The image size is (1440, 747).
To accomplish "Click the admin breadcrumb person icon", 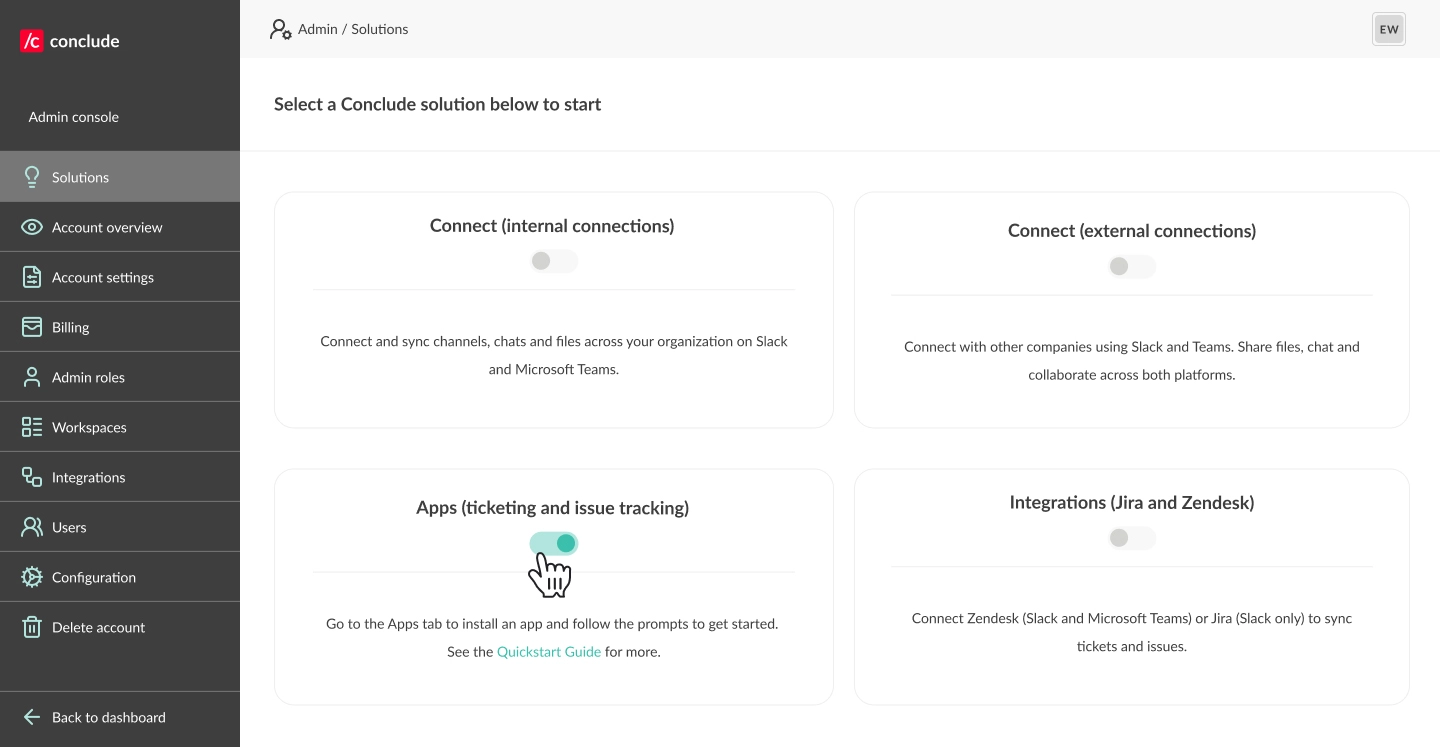I will tap(280, 29).
